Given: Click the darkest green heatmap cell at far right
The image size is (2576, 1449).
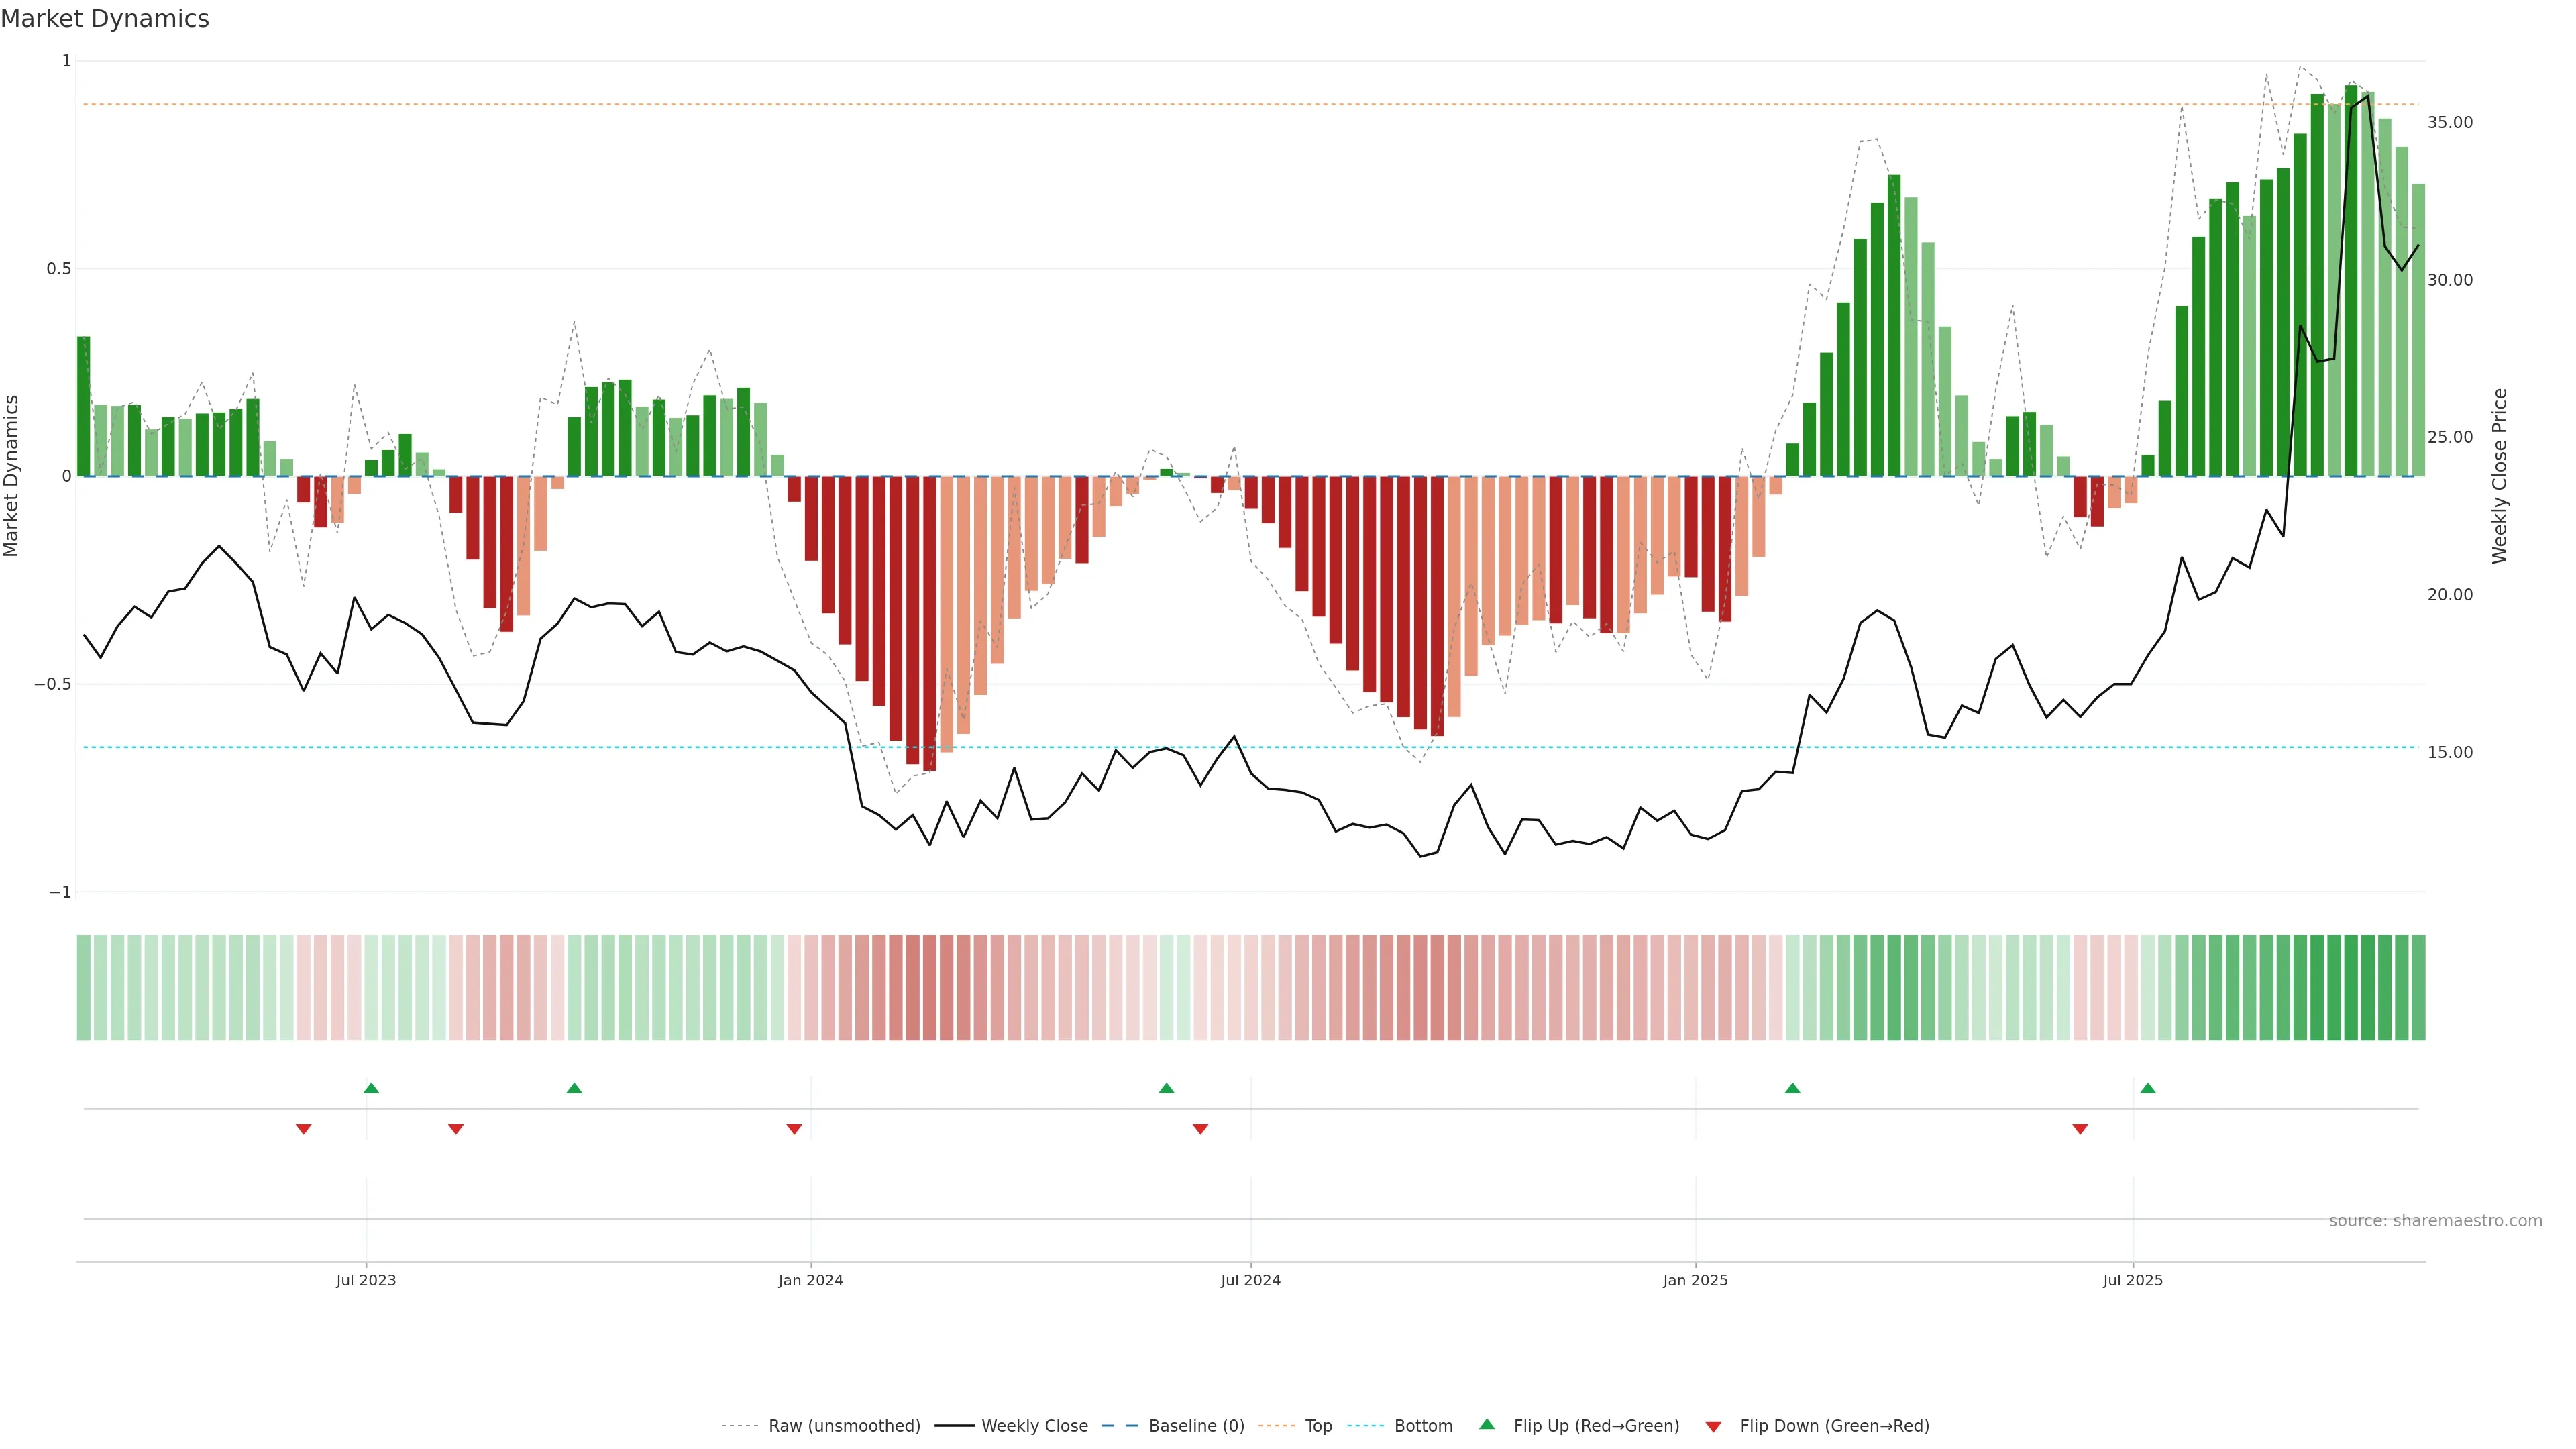Looking at the screenshot, I should 2350,988.
